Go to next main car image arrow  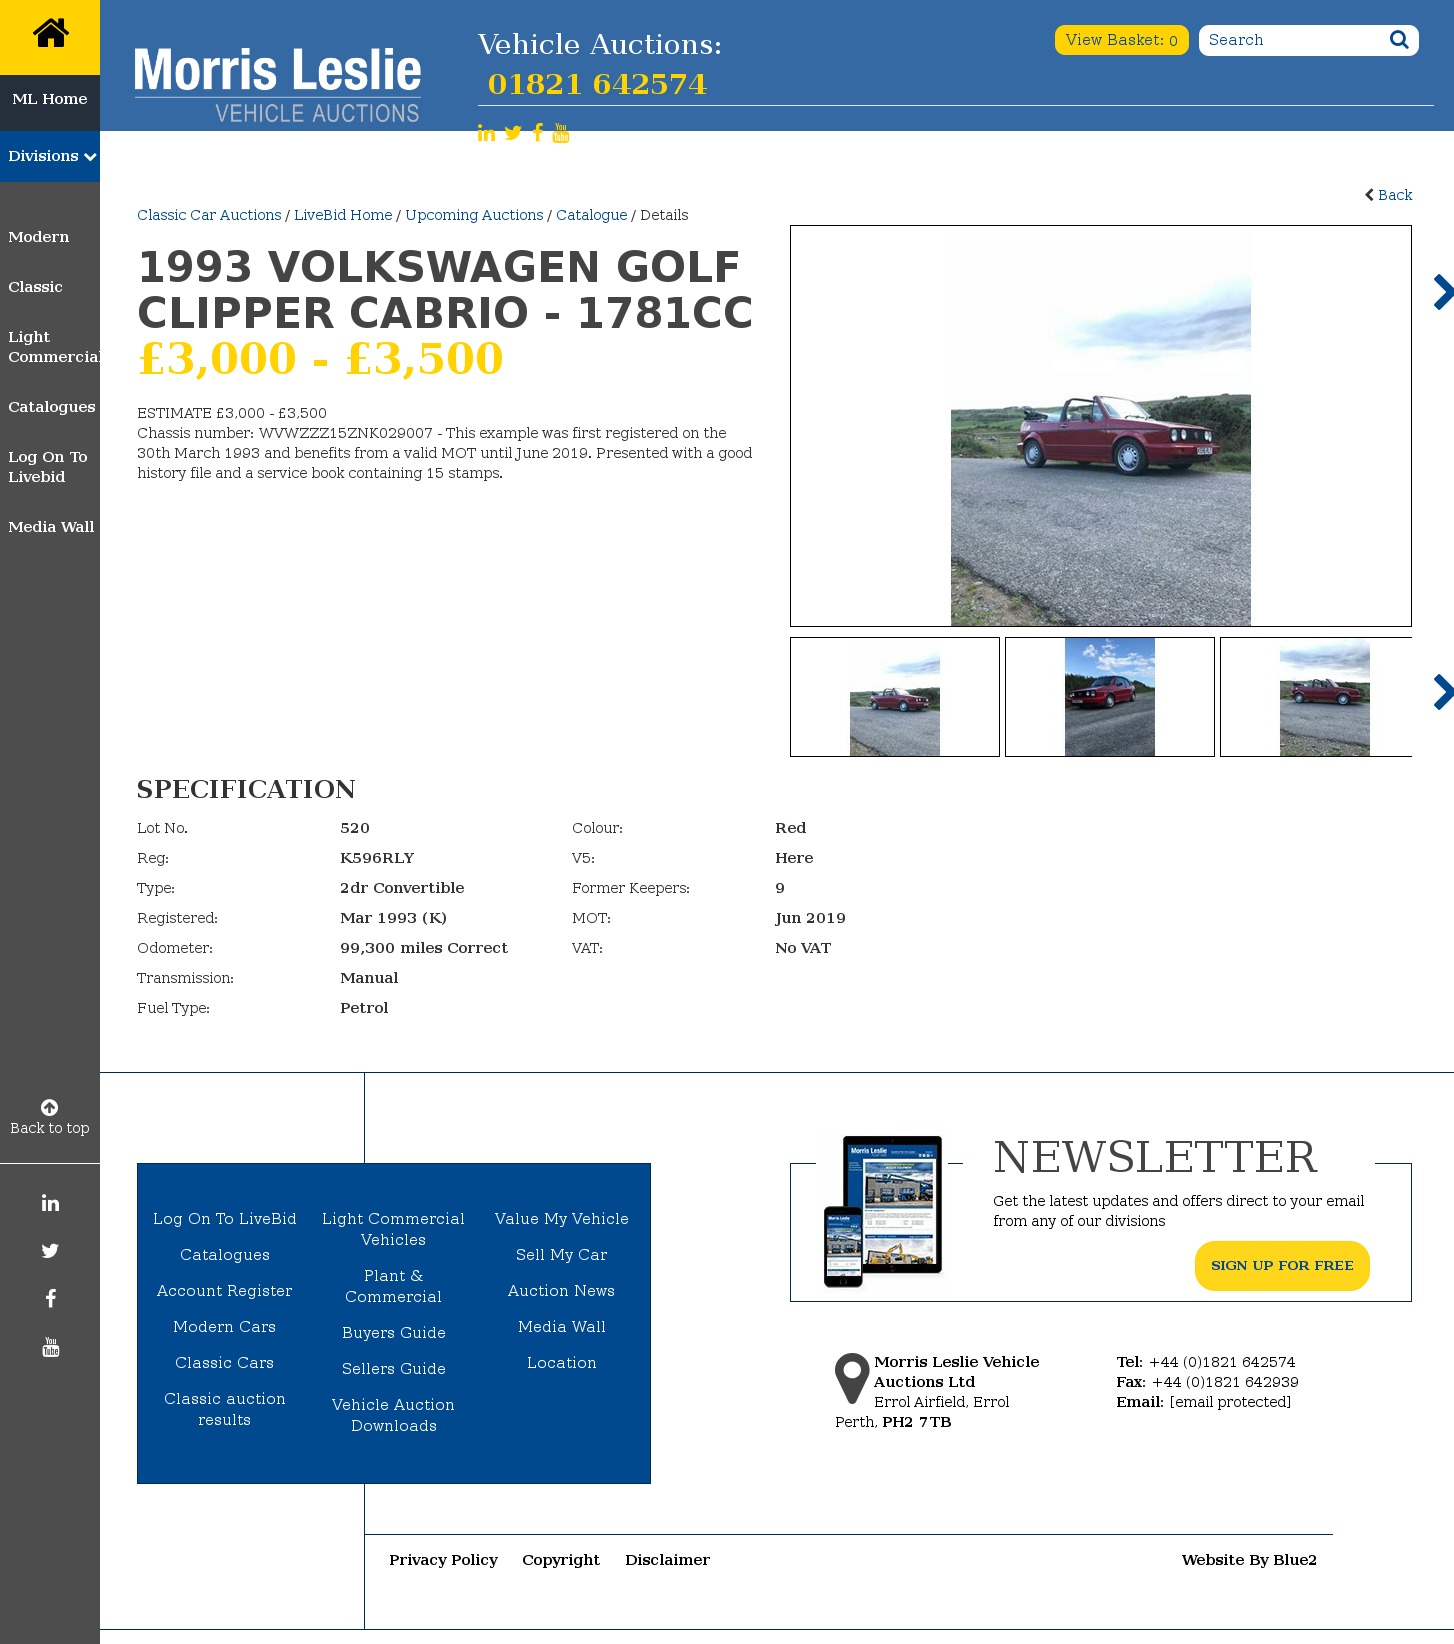tap(1442, 292)
